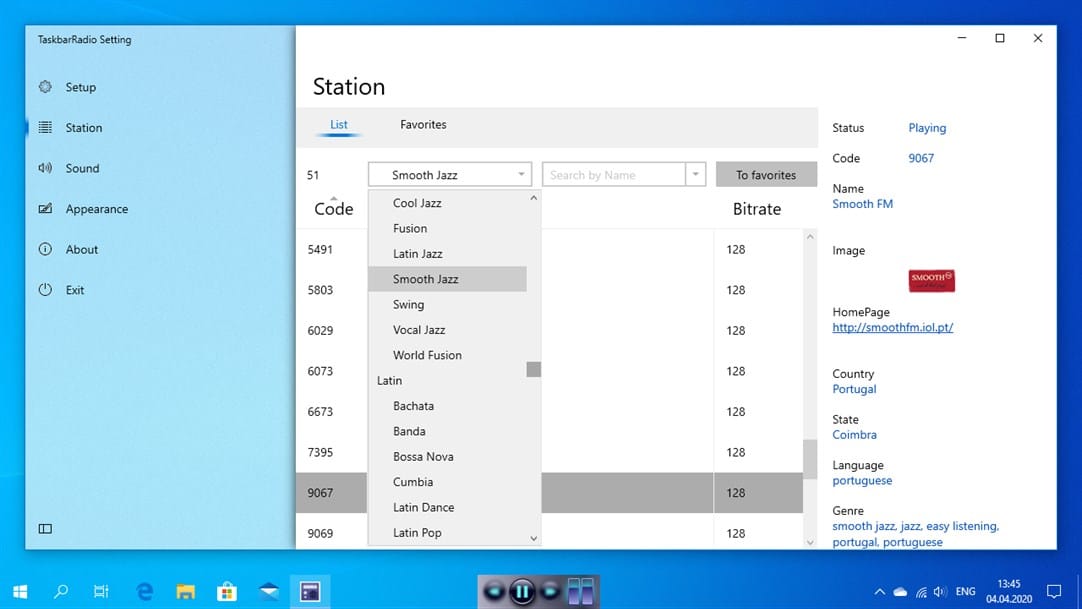Screen dimensions: 1082x609
Task: Switch to the Favorites tab
Action: click(x=422, y=124)
